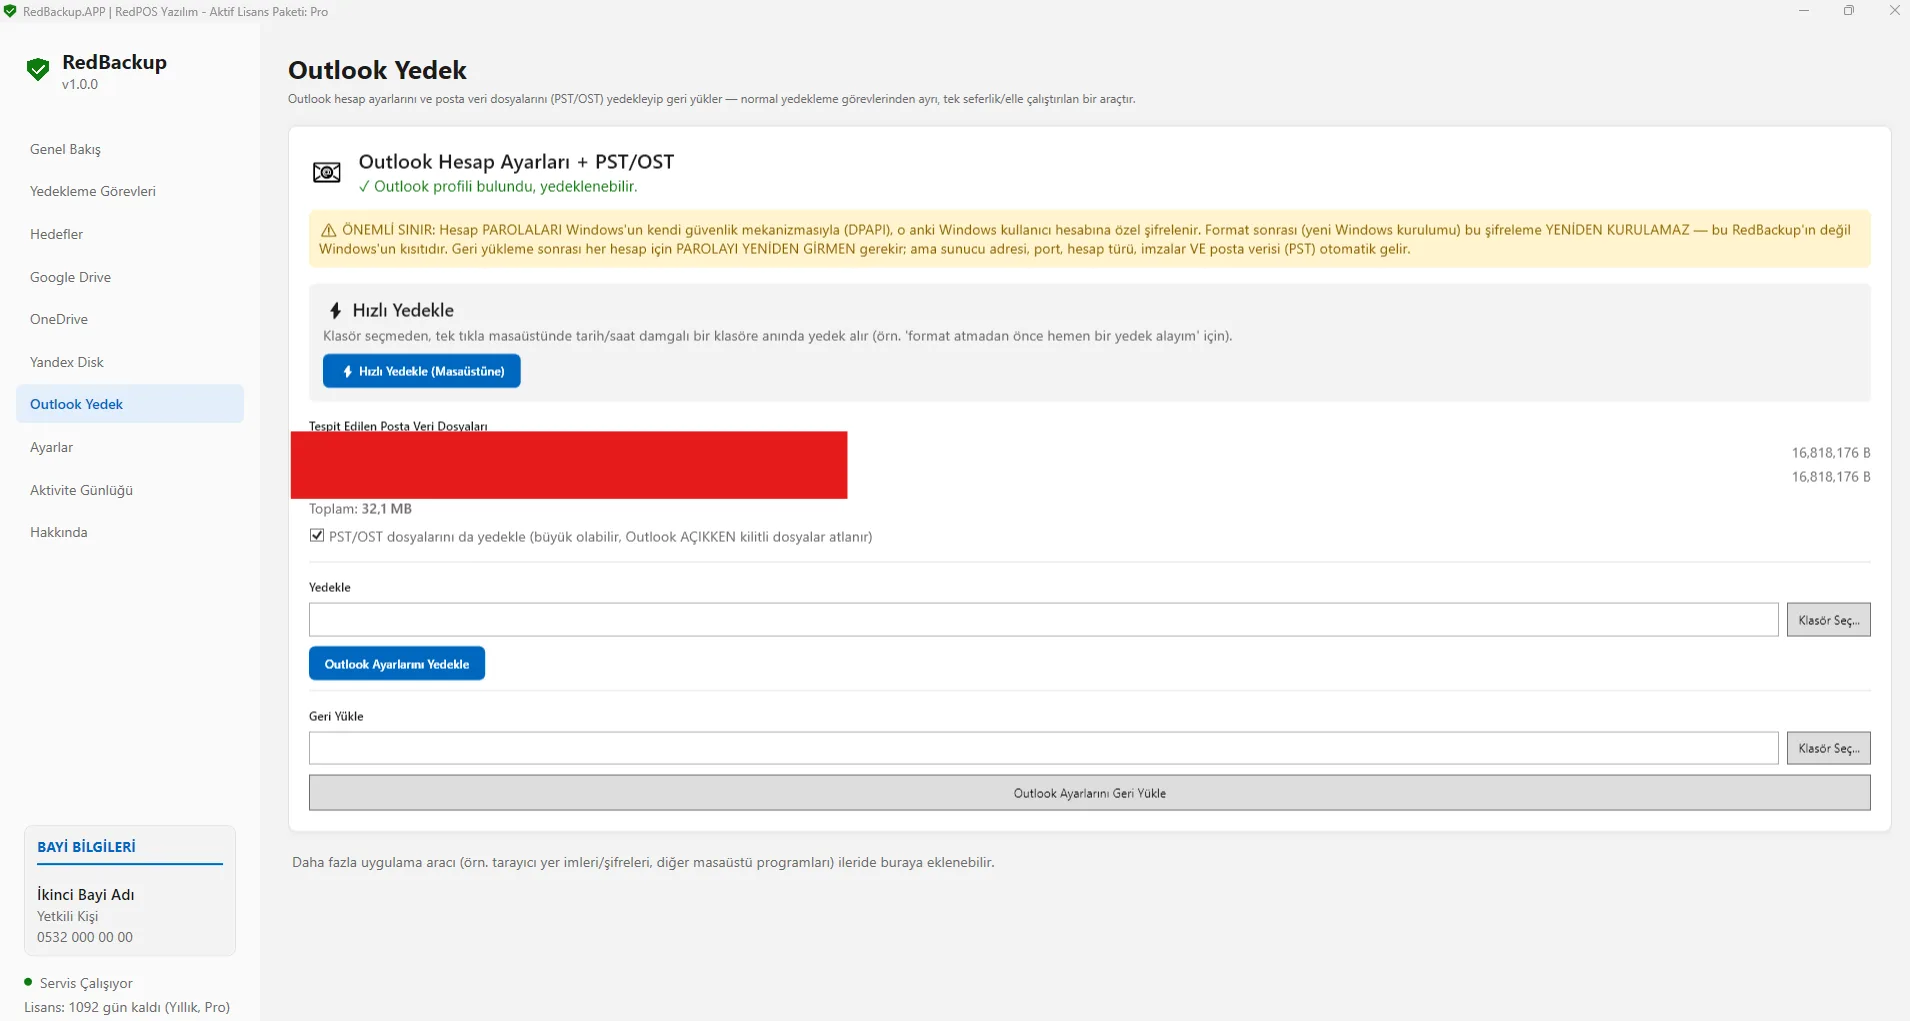Click Outlook Ayarlarını Geri Yükle button

pos(1089,793)
